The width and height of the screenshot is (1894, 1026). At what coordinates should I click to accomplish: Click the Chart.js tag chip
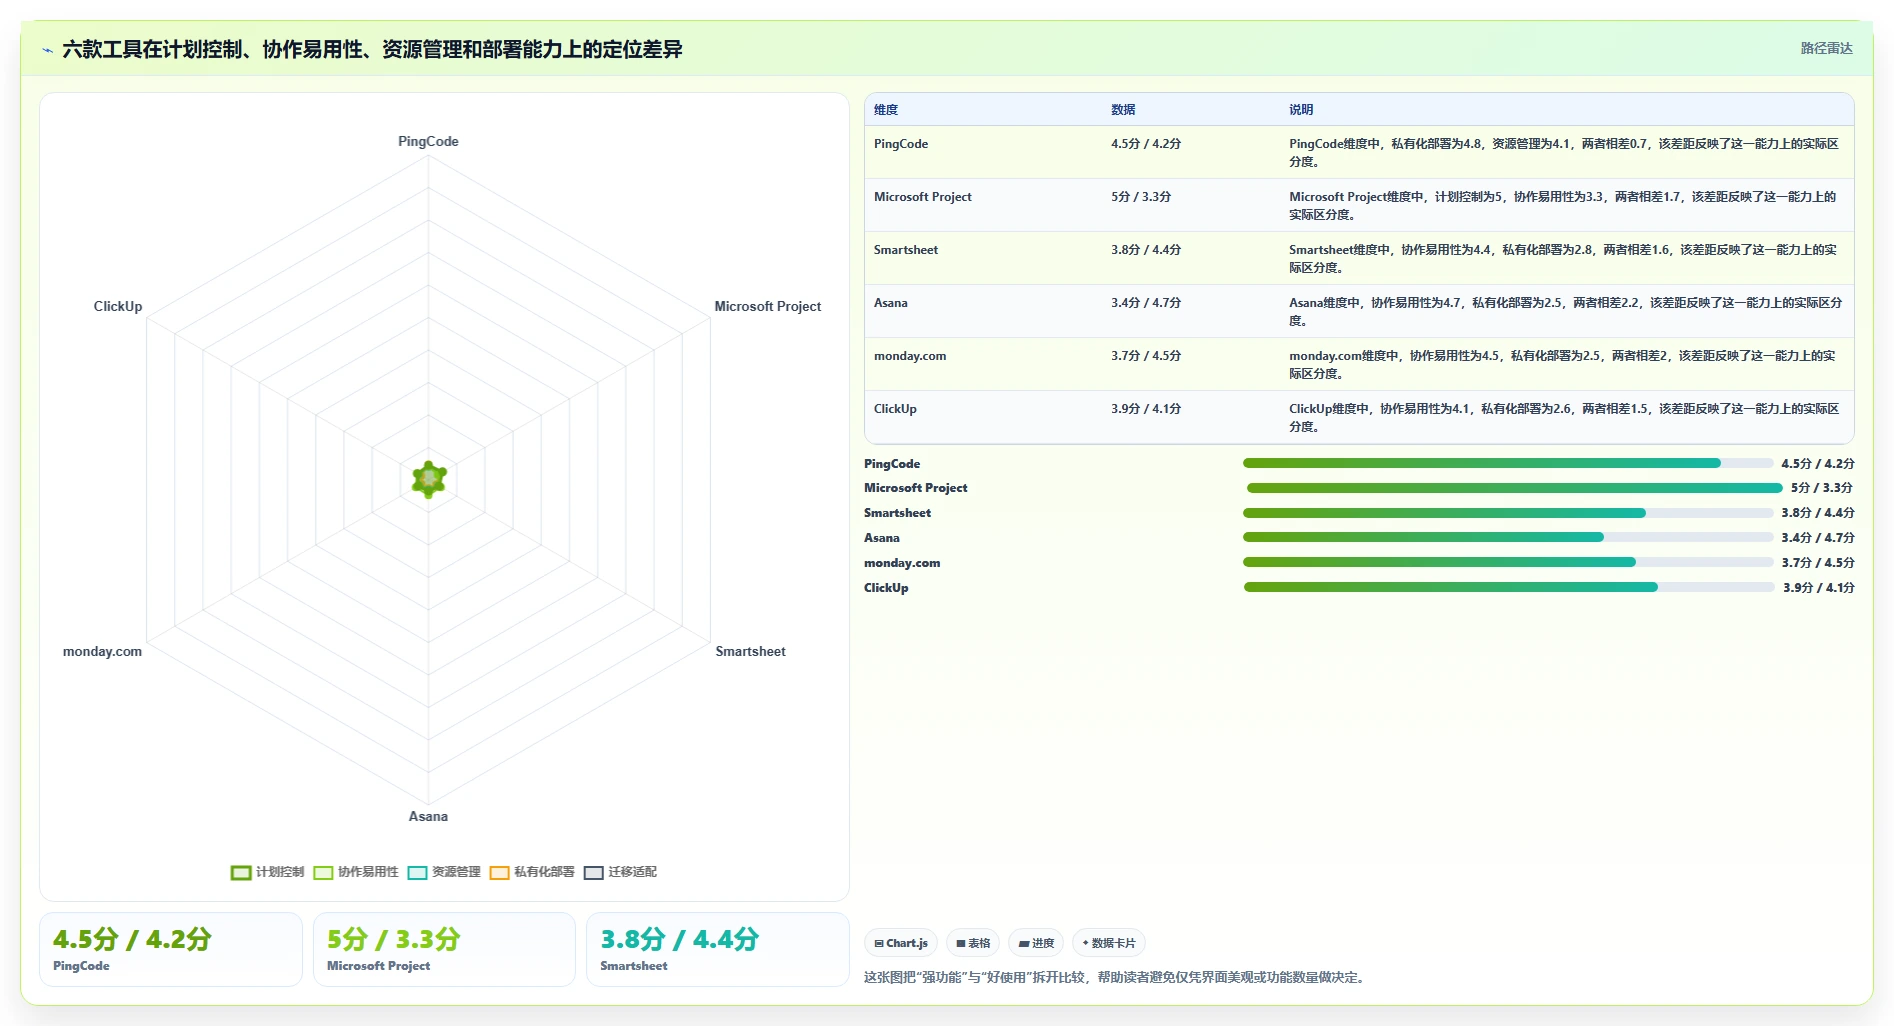pos(901,943)
